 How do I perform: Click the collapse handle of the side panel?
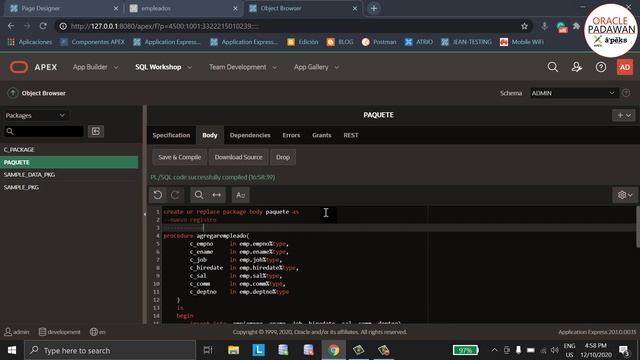click(x=144, y=214)
